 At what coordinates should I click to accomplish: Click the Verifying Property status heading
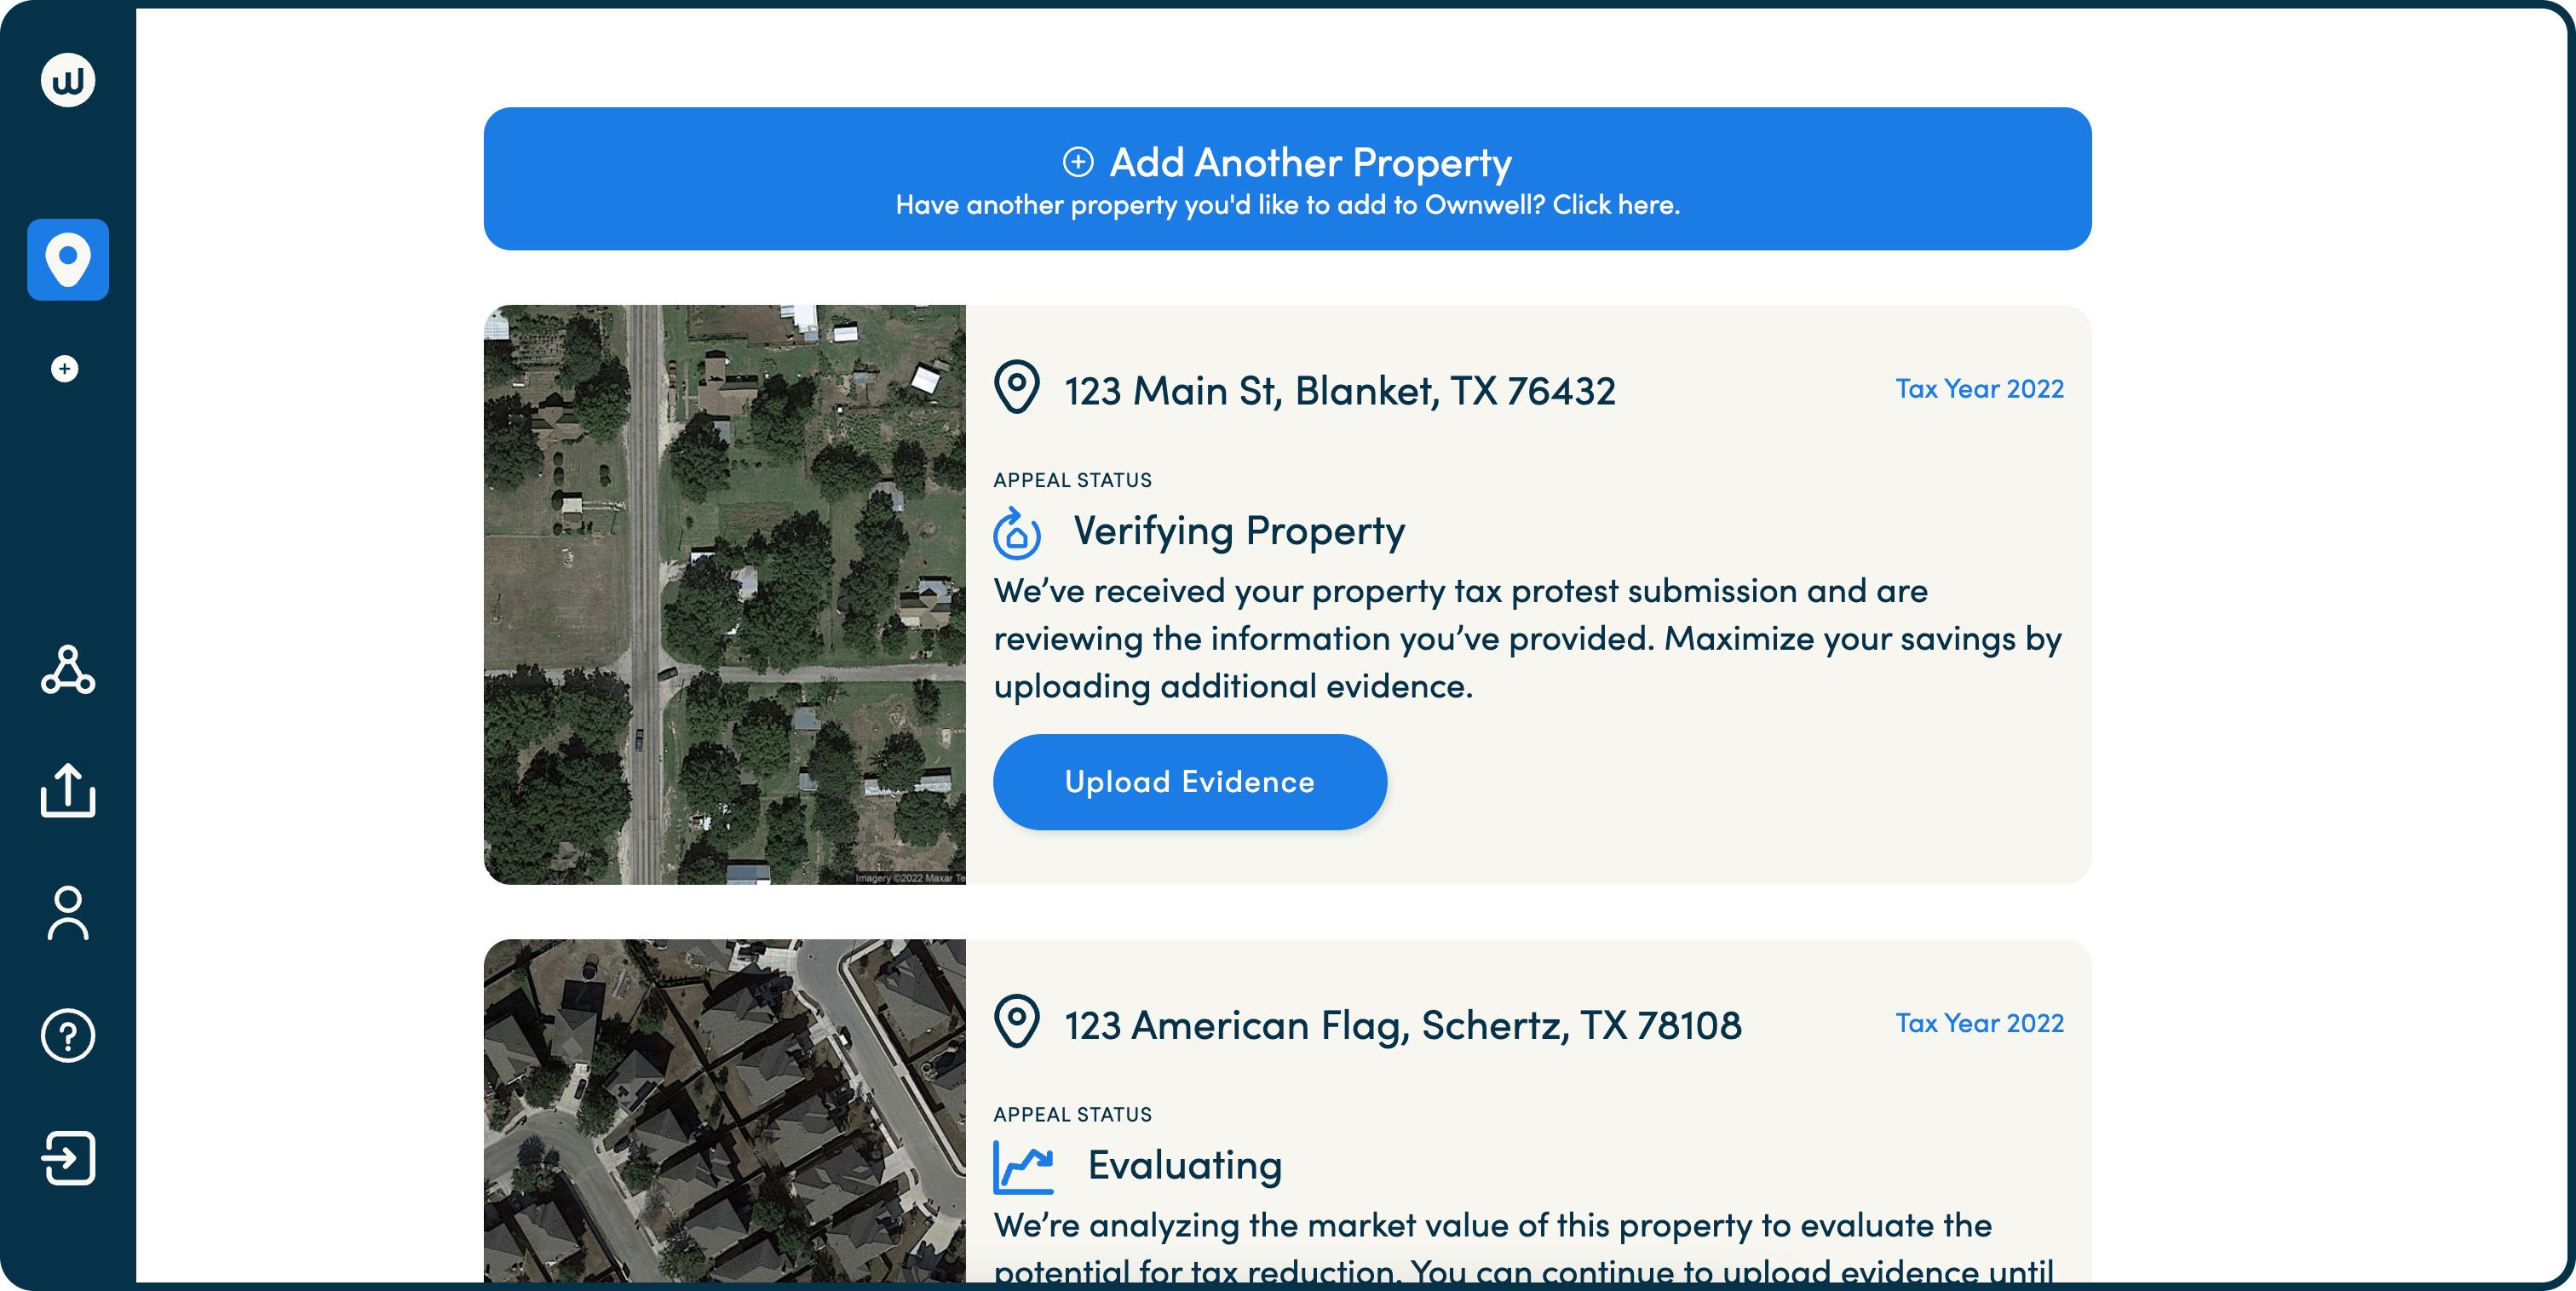coord(1239,531)
